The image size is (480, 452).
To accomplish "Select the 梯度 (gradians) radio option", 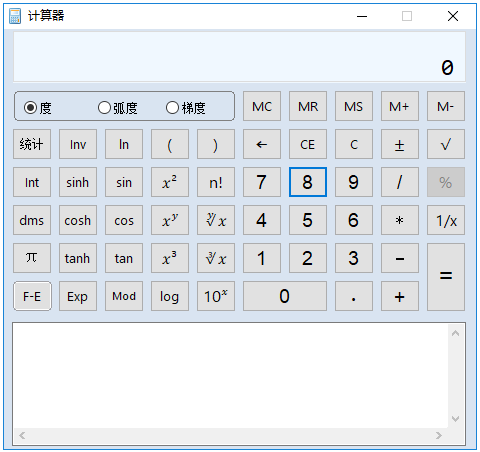I will point(186,108).
